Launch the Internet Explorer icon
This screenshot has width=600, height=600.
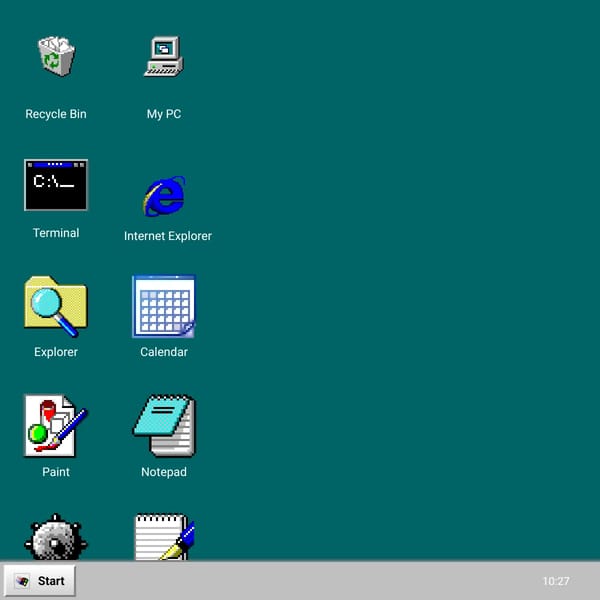point(165,196)
